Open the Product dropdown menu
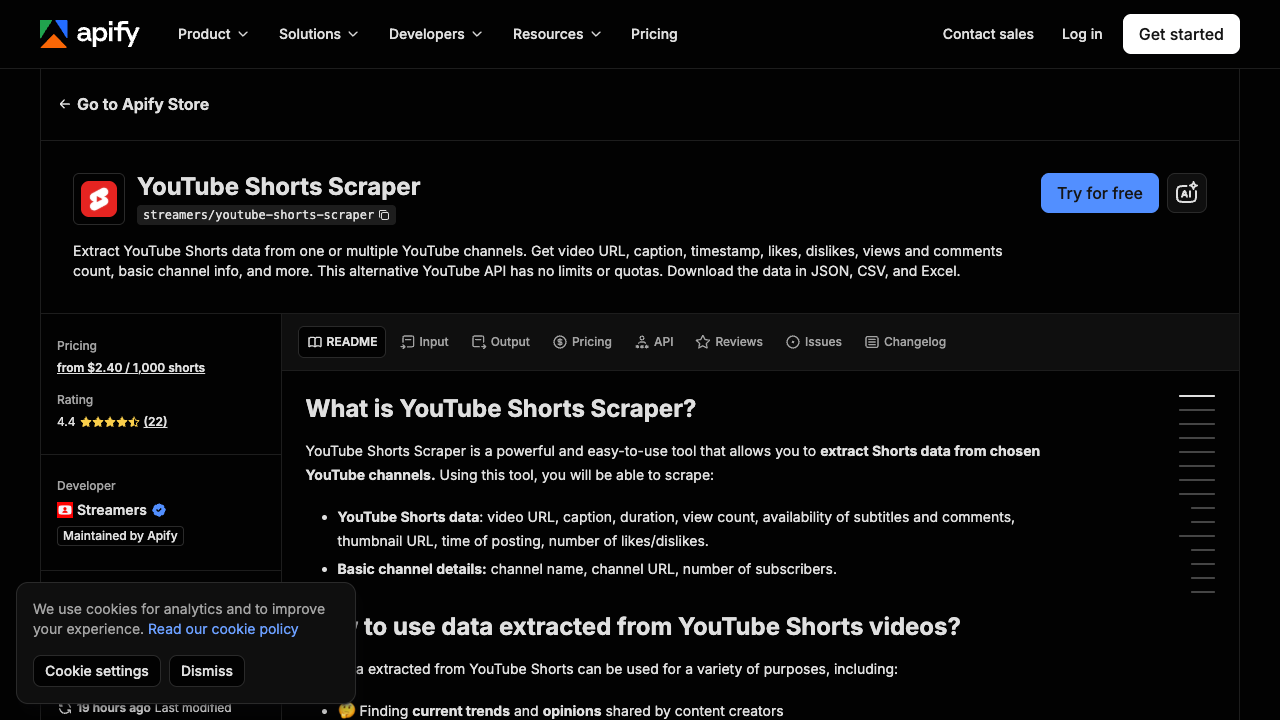Screen dimensions: 1280x720 213,34
